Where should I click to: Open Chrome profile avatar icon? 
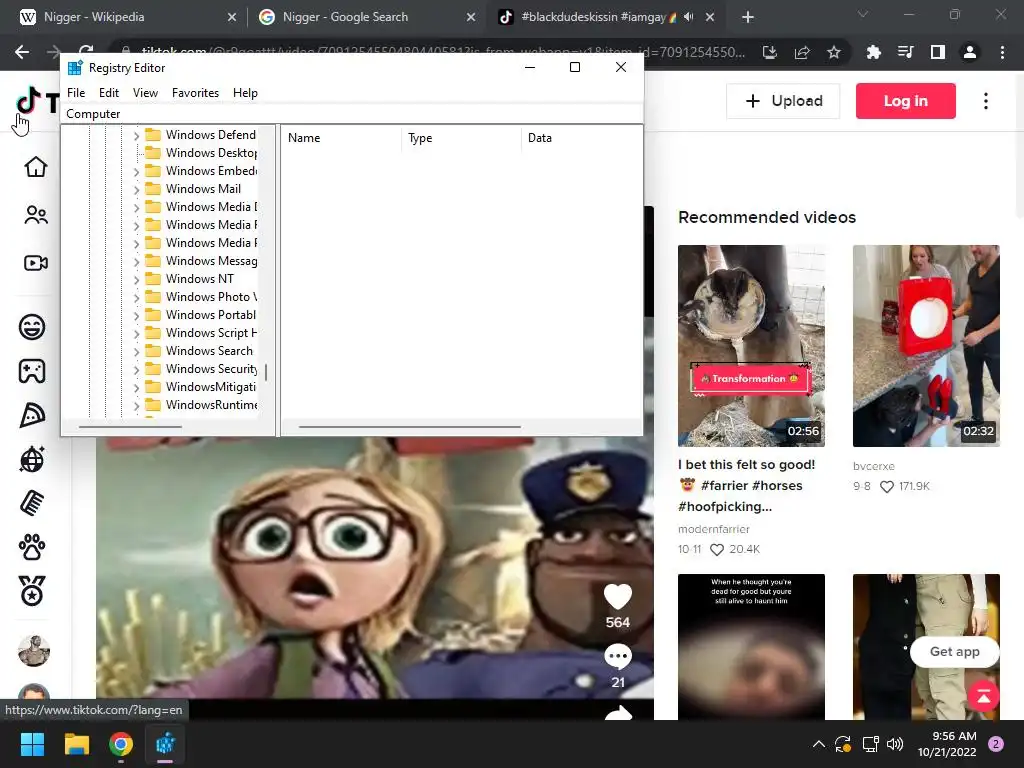[x=970, y=52]
